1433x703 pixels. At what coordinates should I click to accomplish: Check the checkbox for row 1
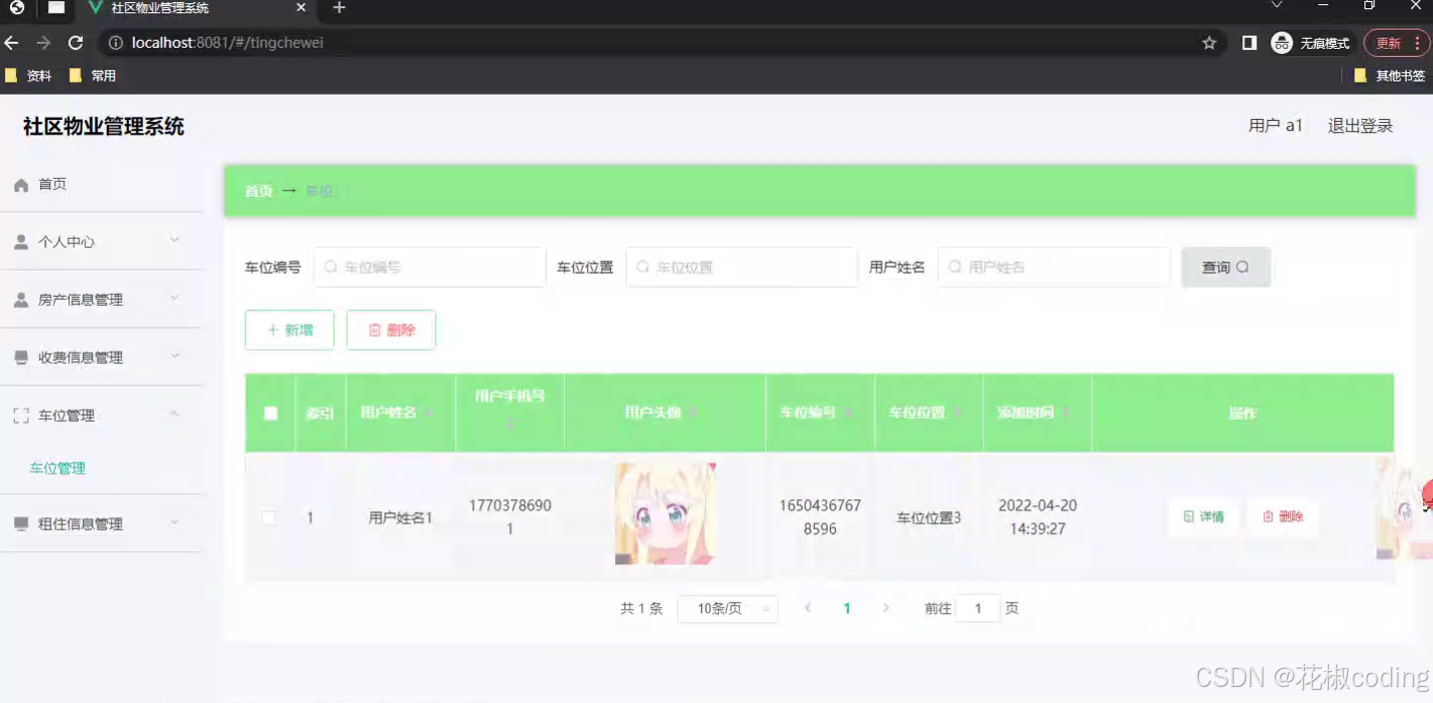(x=268, y=517)
